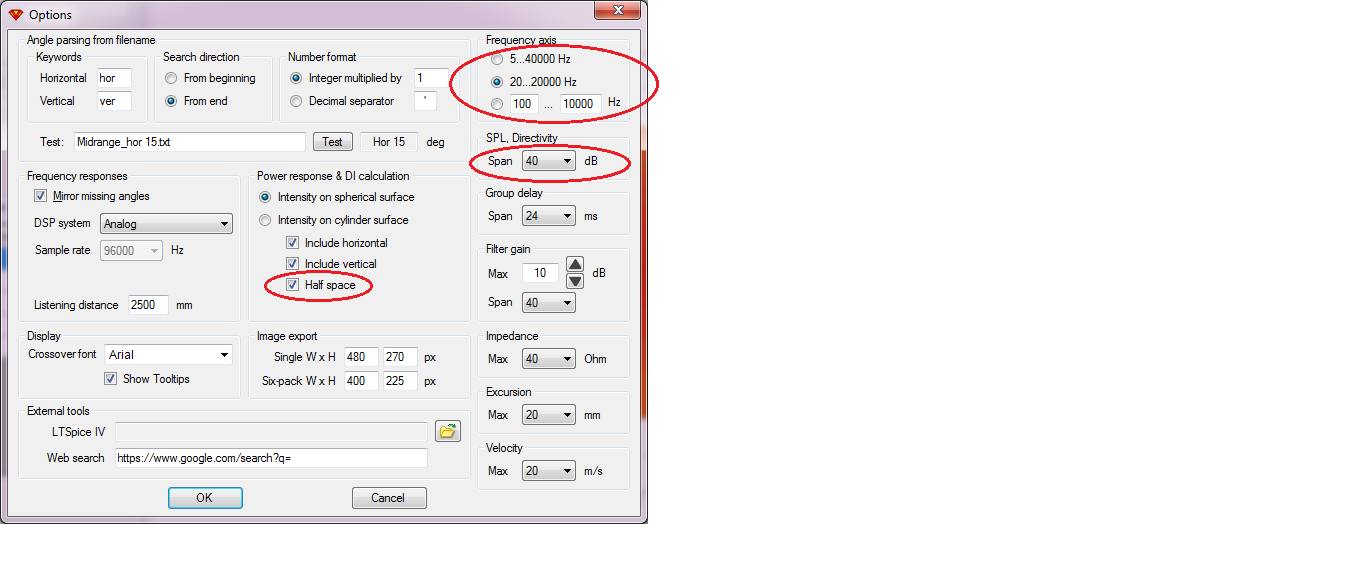Screen dimensions: 1360x564
Task: Toggle Mirror missing angles checkbox
Action: coord(41,196)
